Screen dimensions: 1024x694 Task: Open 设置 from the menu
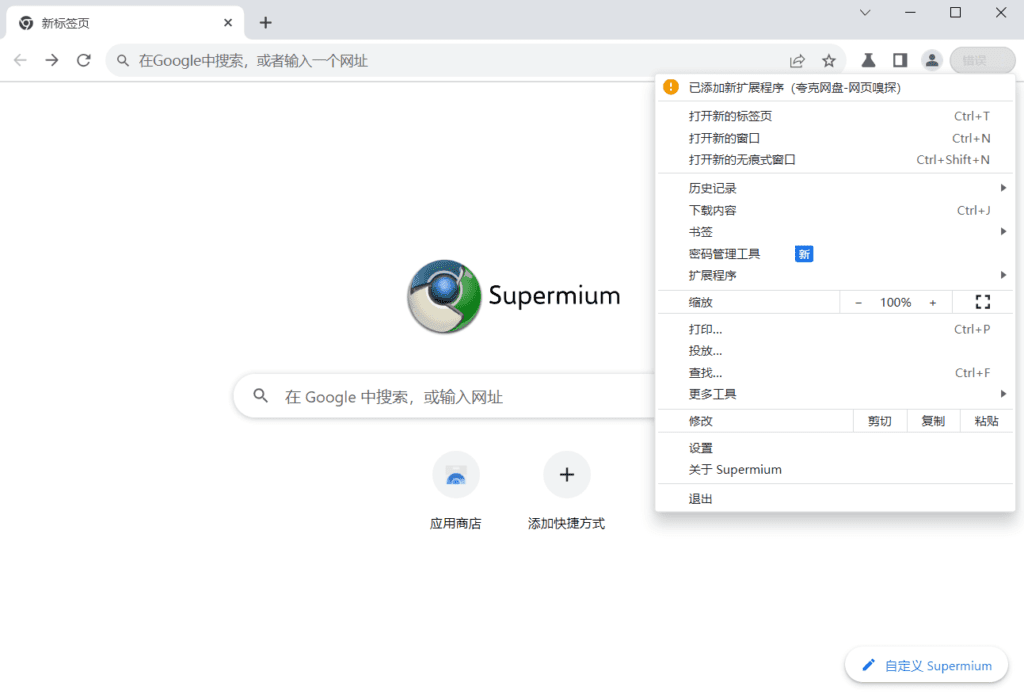[835, 449]
